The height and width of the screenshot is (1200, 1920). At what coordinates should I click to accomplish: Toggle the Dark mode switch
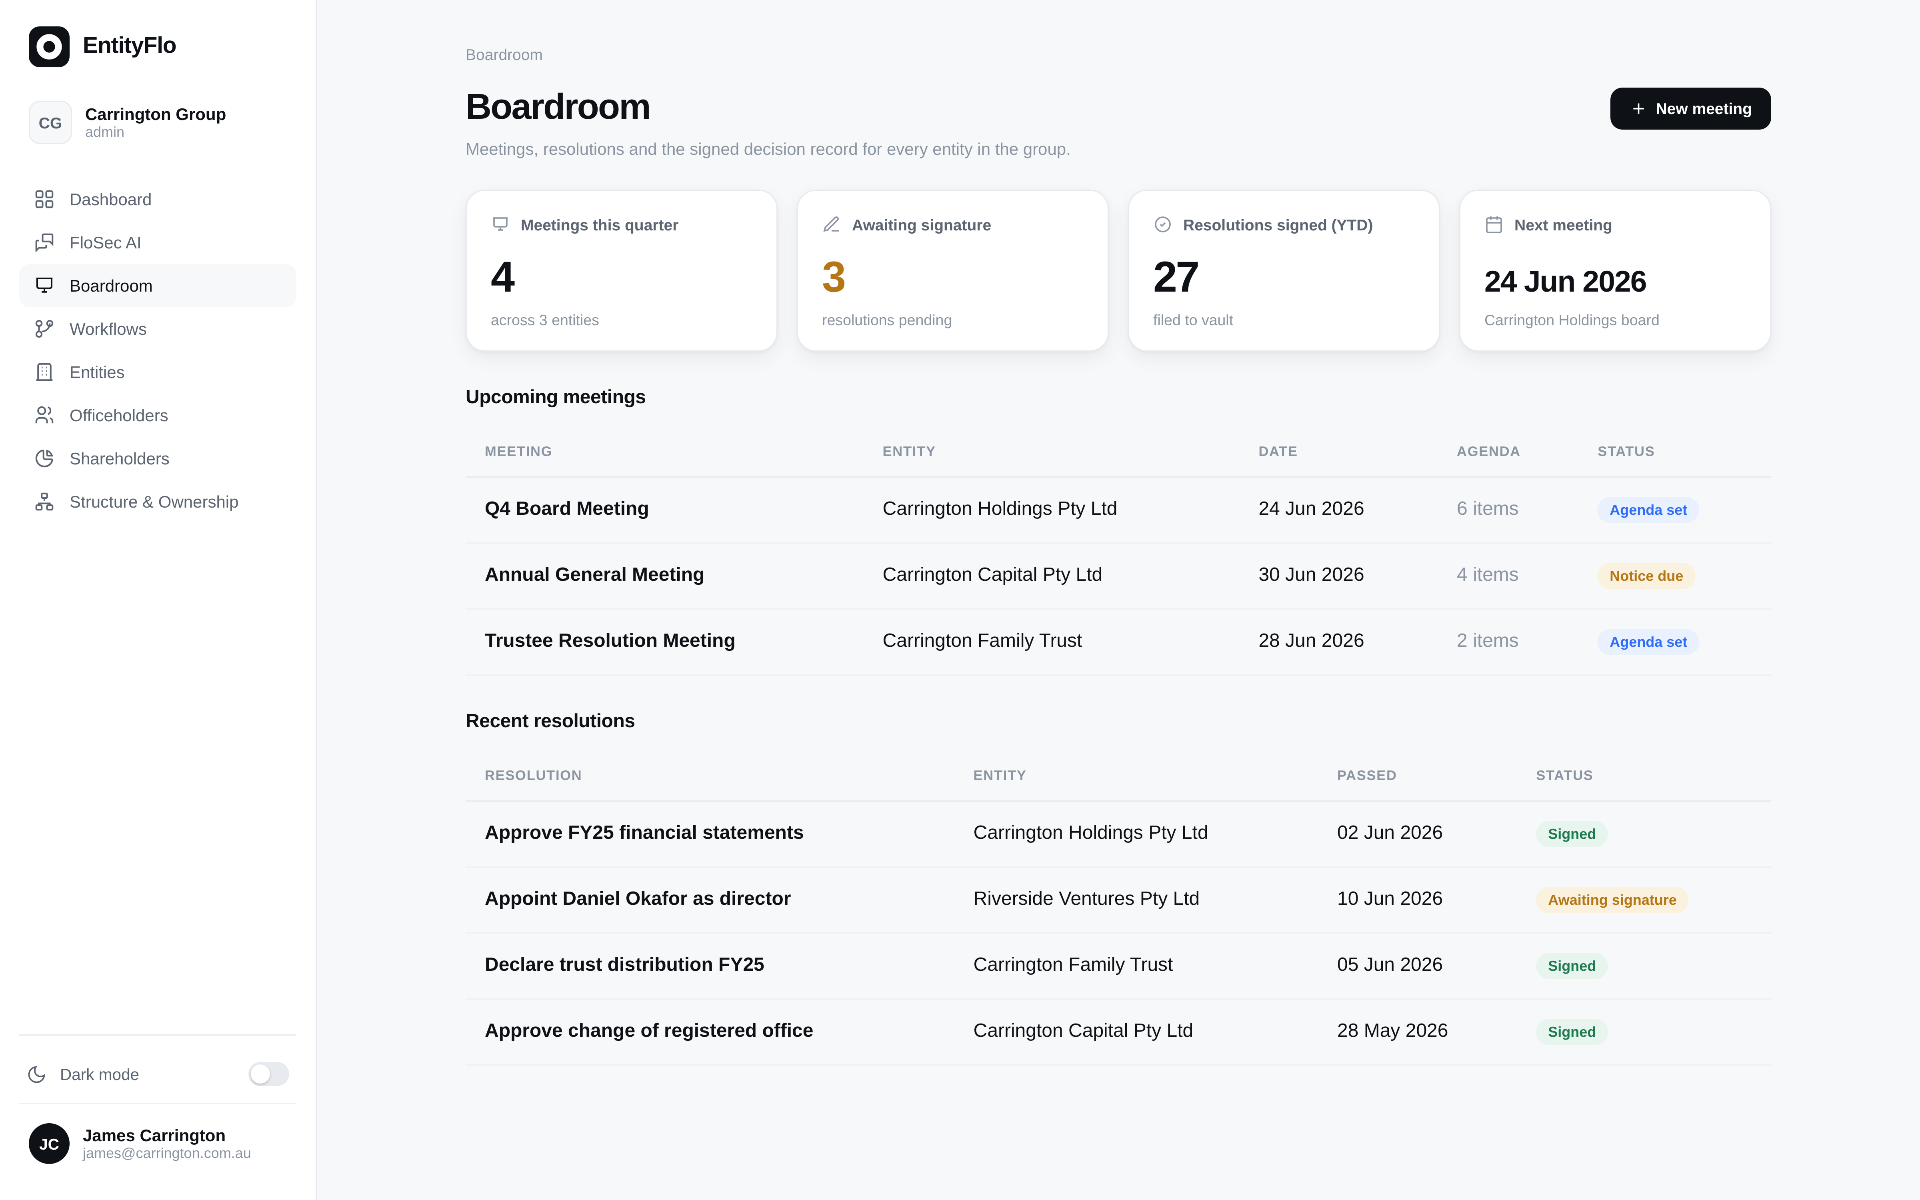point(269,1074)
